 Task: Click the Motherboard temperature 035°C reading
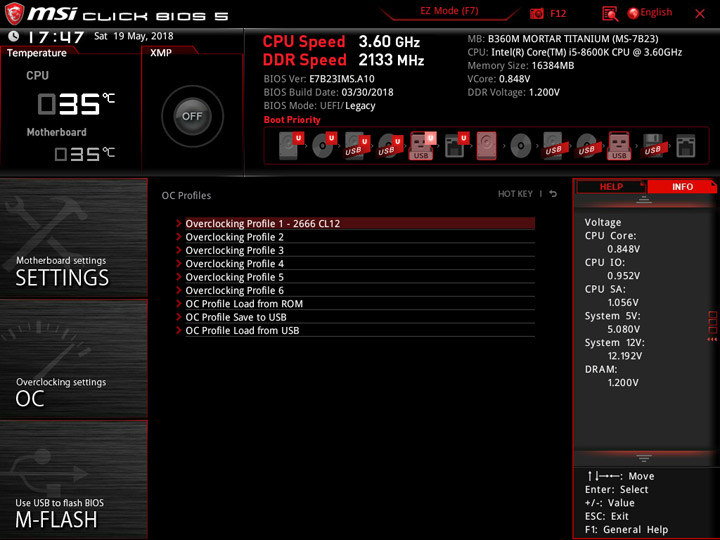coord(84,153)
